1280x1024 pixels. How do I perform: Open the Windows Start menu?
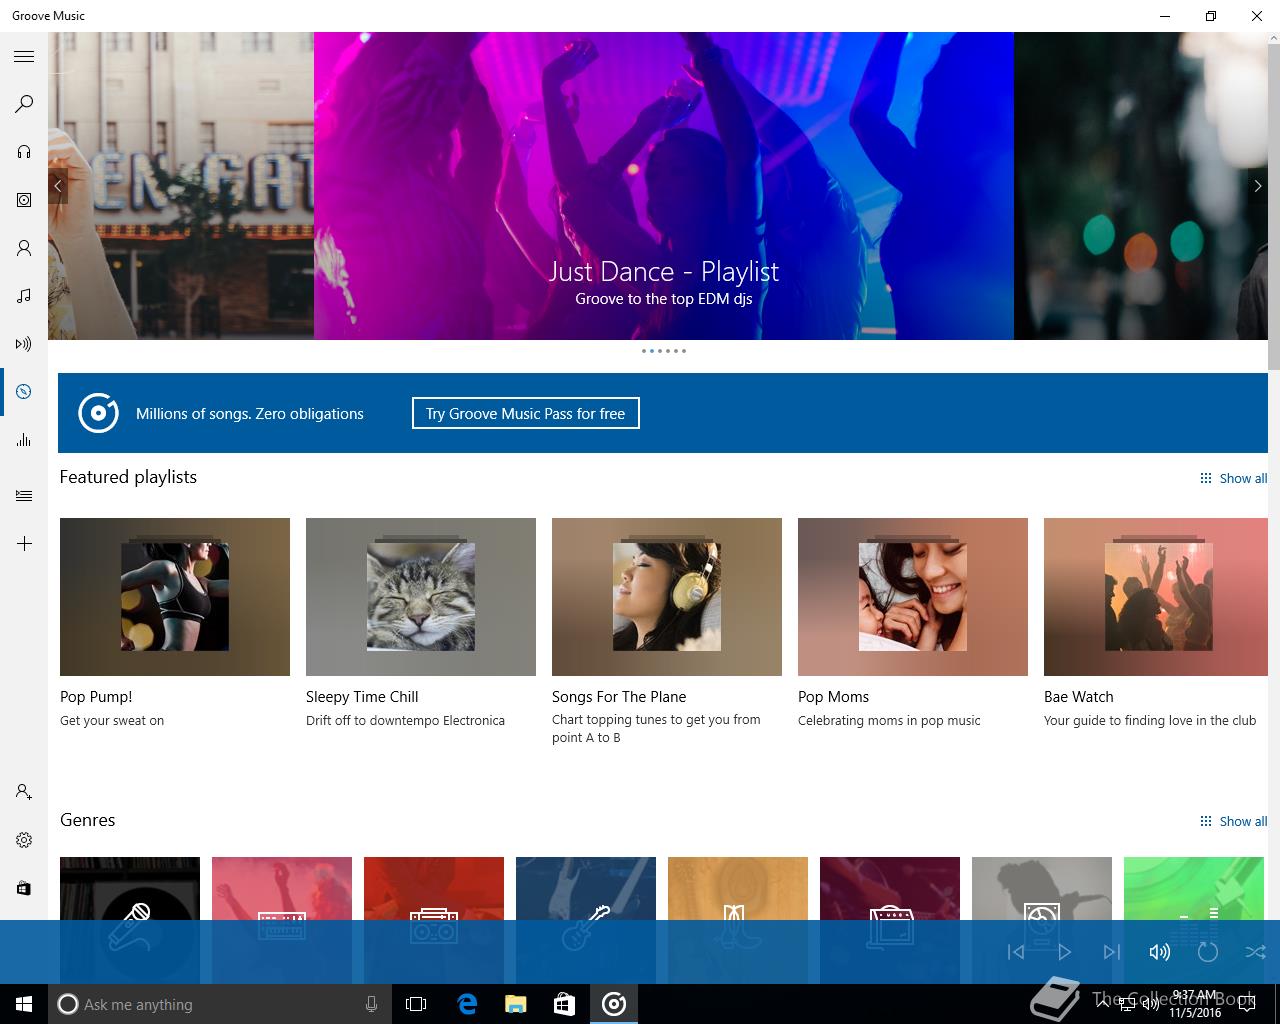(24, 1004)
